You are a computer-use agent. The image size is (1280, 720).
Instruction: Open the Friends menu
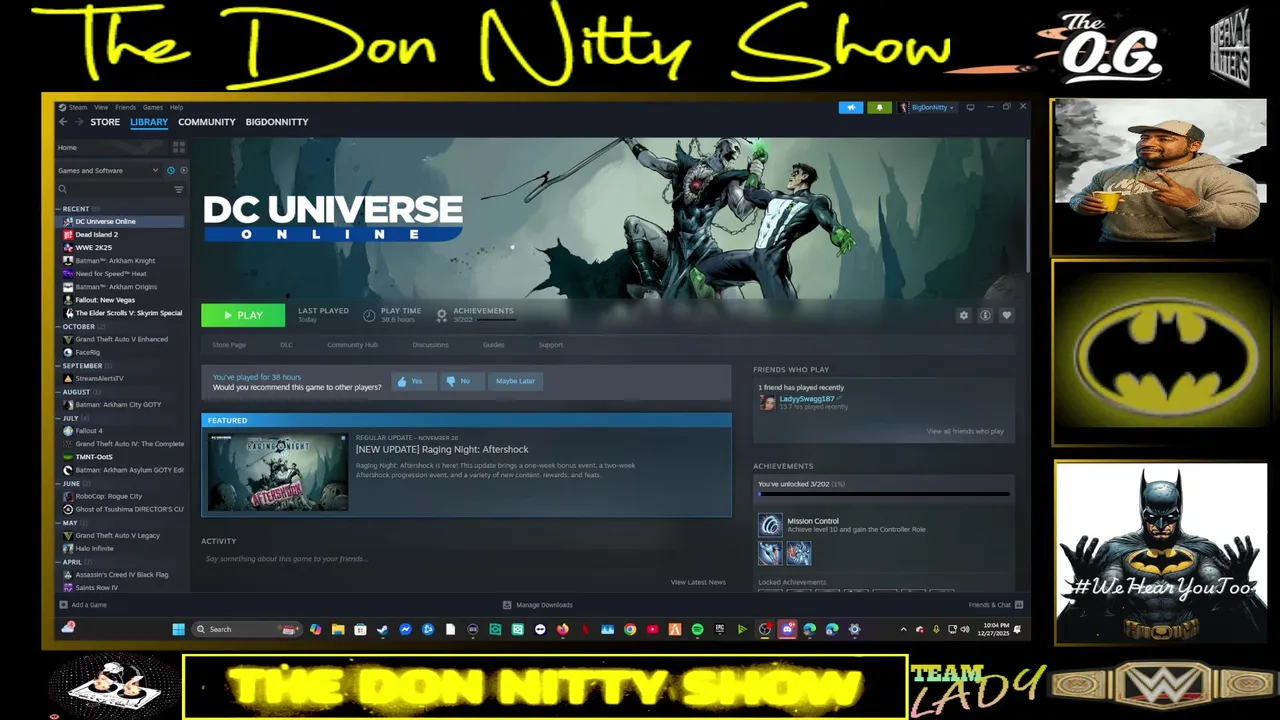coord(125,107)
